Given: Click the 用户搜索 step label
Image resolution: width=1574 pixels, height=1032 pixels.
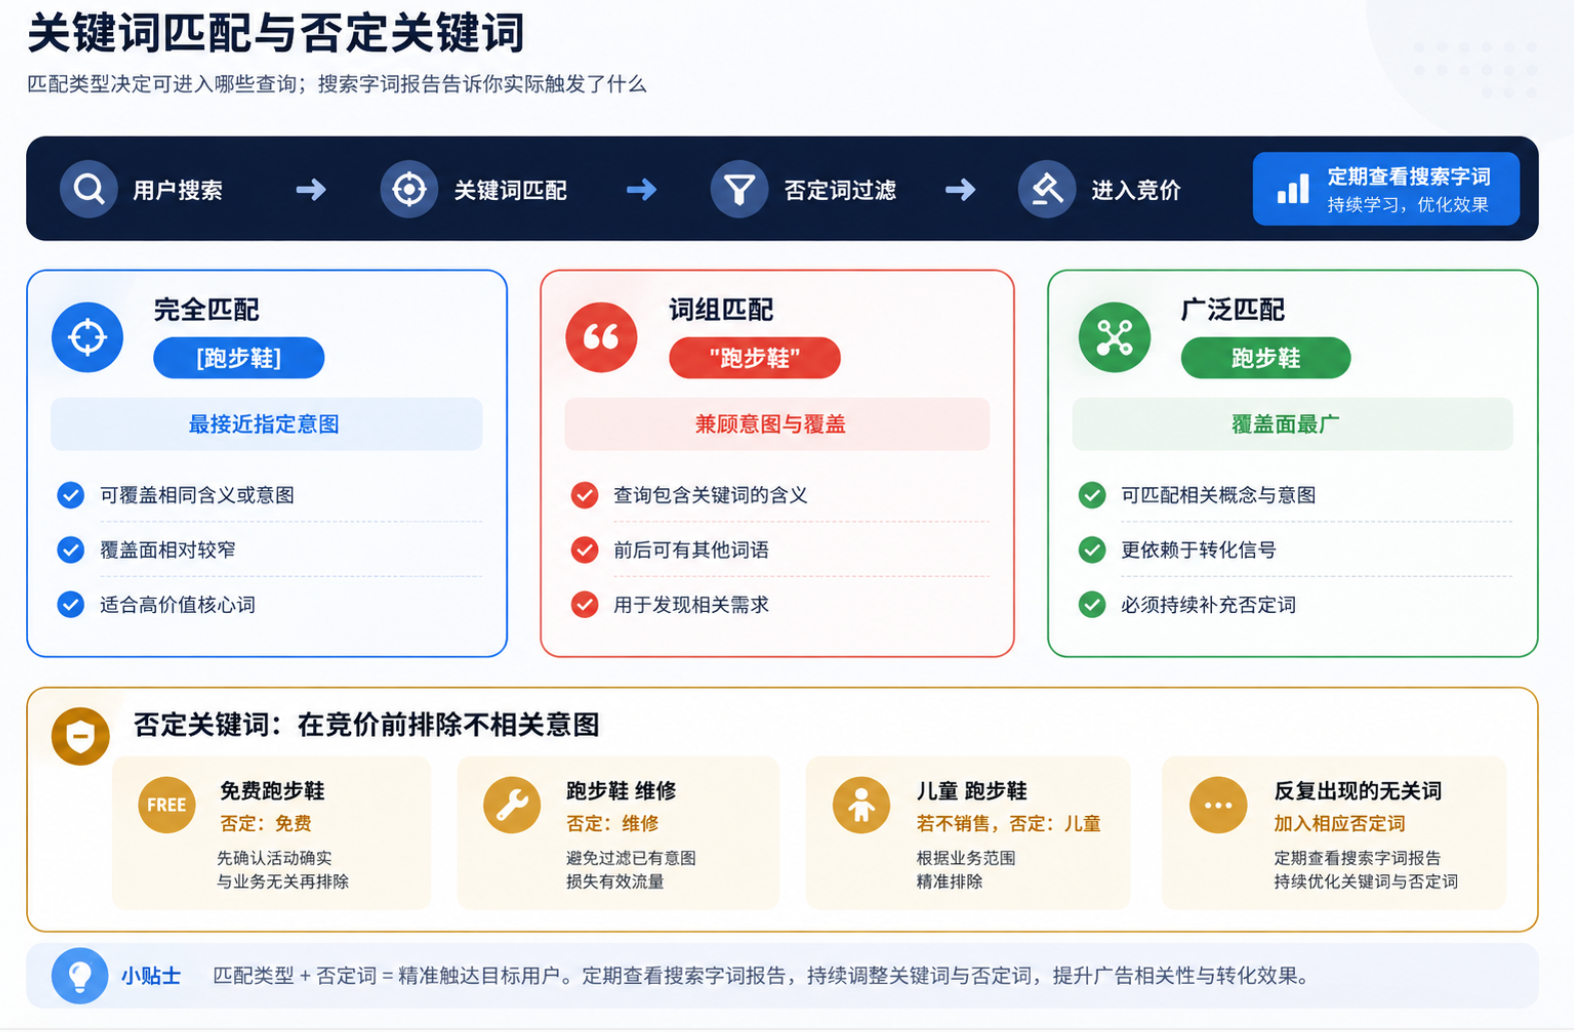Looking at the screenshot, I should click(x=178, y=190).
